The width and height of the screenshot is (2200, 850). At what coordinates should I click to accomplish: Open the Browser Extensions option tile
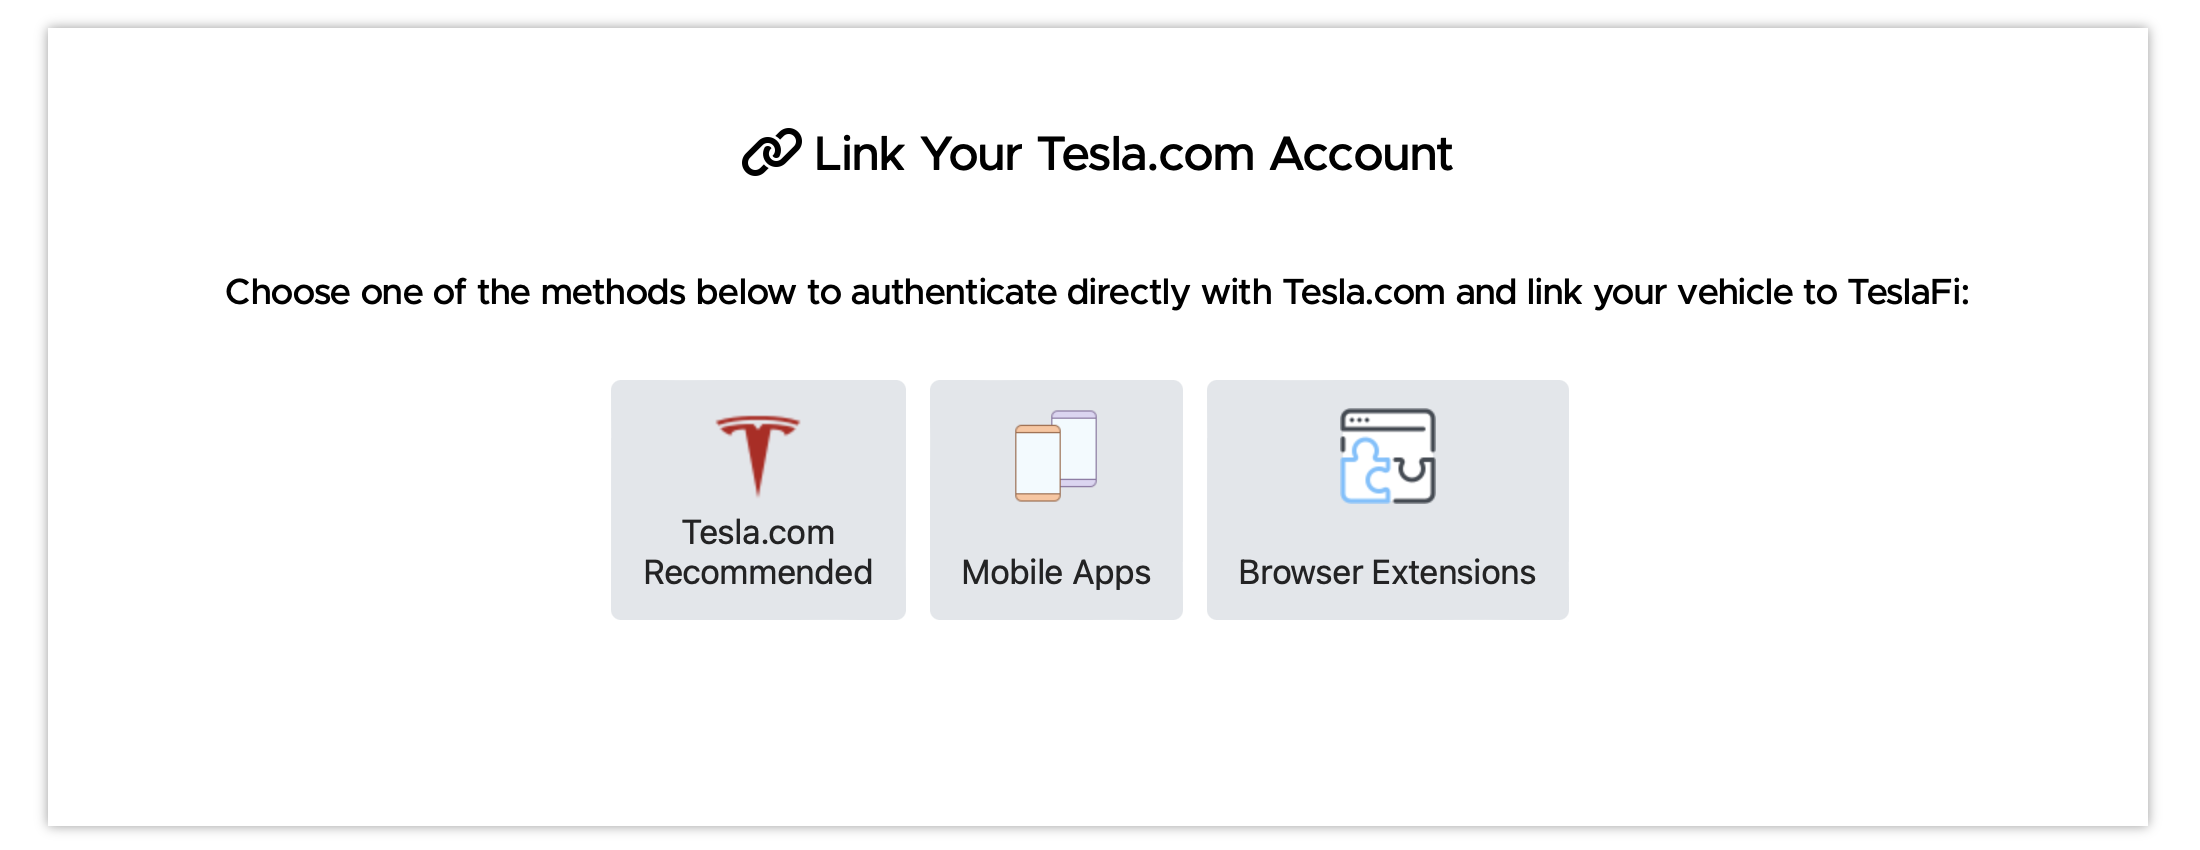coord(1387,499)
